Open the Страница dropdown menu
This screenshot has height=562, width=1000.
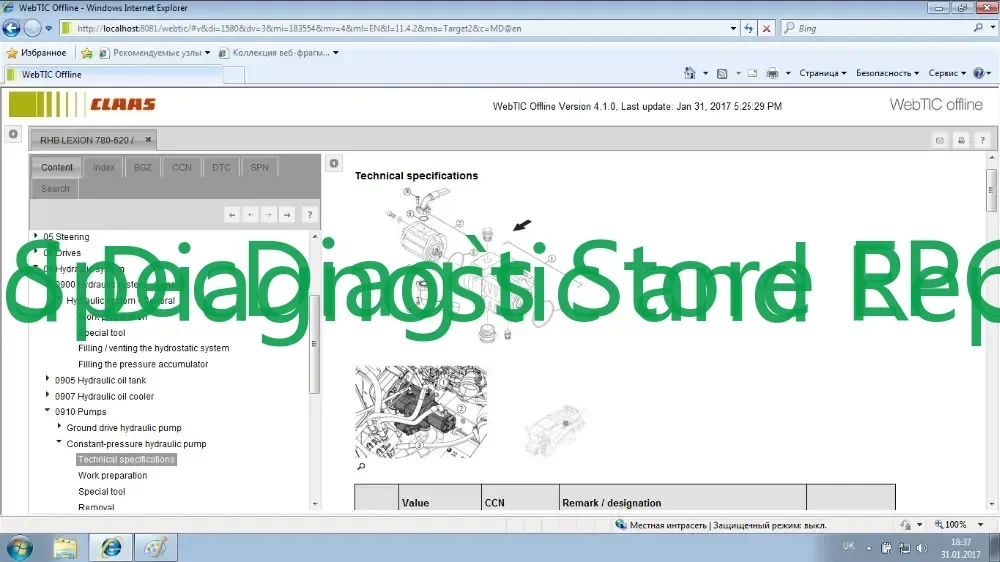pyautogui.click(x=823, y=73)
